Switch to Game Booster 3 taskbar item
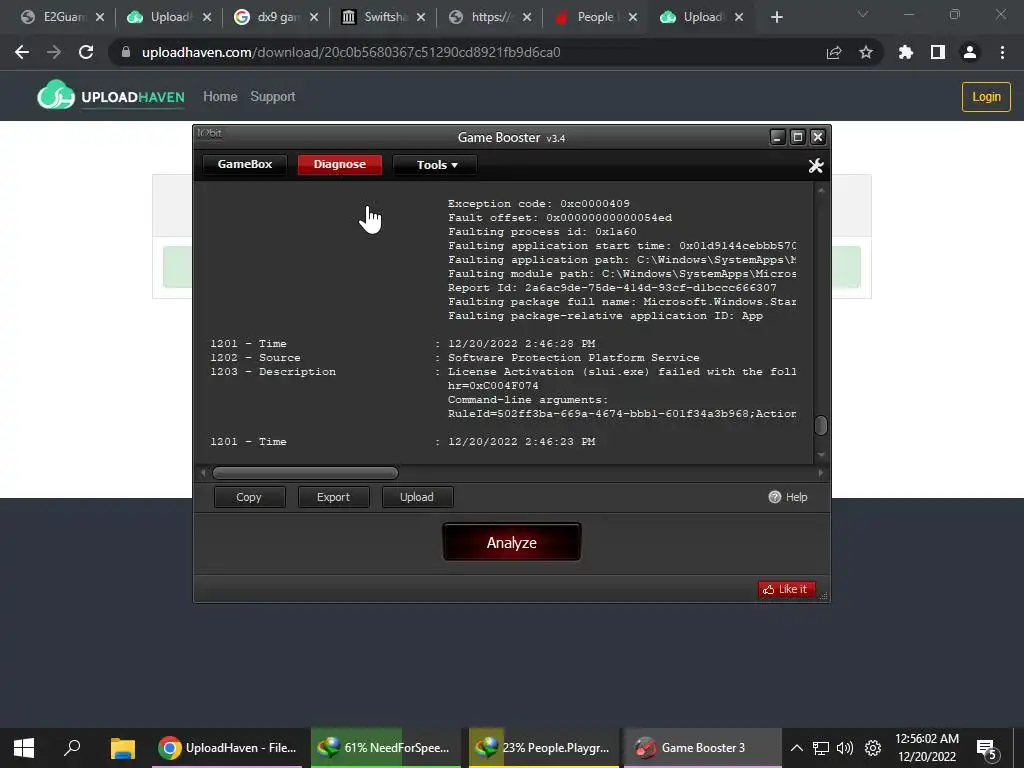Viewport: 1024px width, 768px height. [702, 748]
